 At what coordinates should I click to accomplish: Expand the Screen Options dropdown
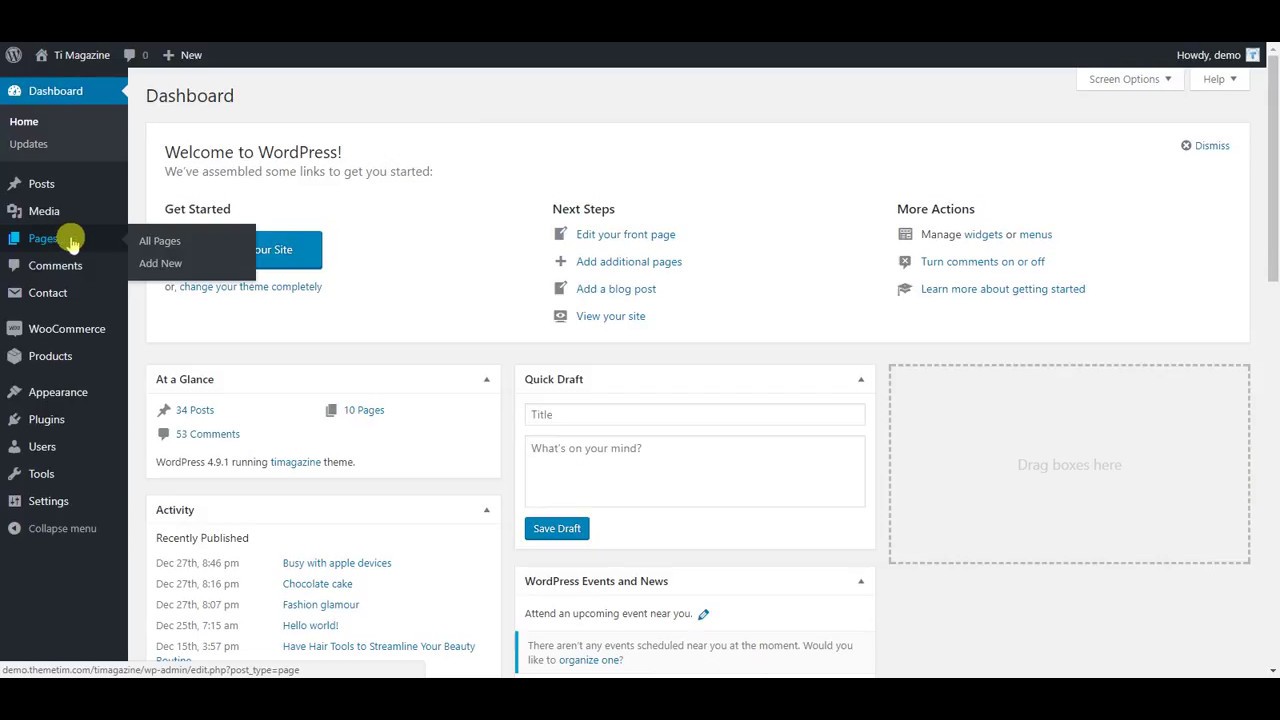click(1131, 79)
